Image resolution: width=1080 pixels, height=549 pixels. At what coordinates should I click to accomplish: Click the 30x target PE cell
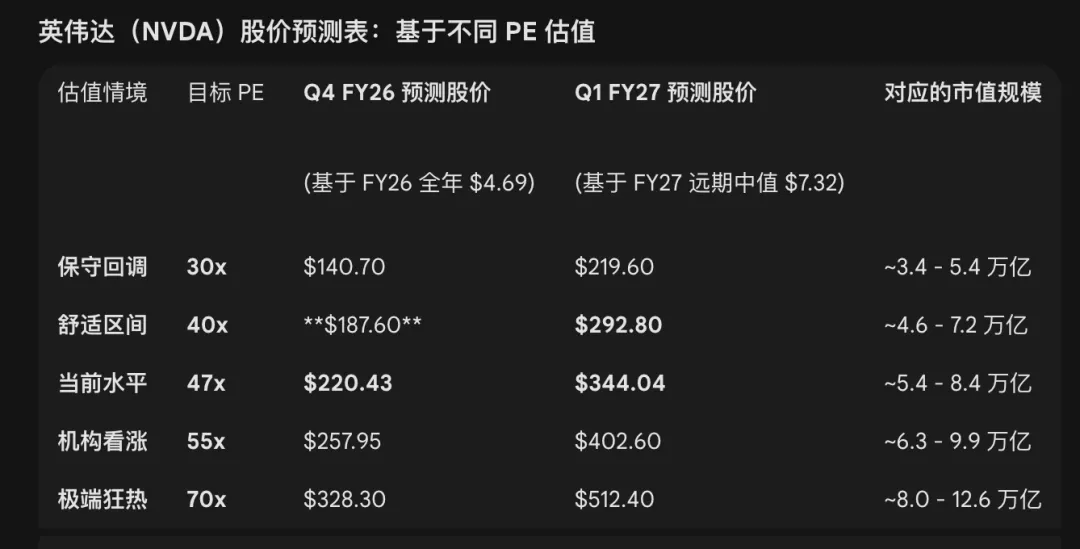tap(207, 267)
